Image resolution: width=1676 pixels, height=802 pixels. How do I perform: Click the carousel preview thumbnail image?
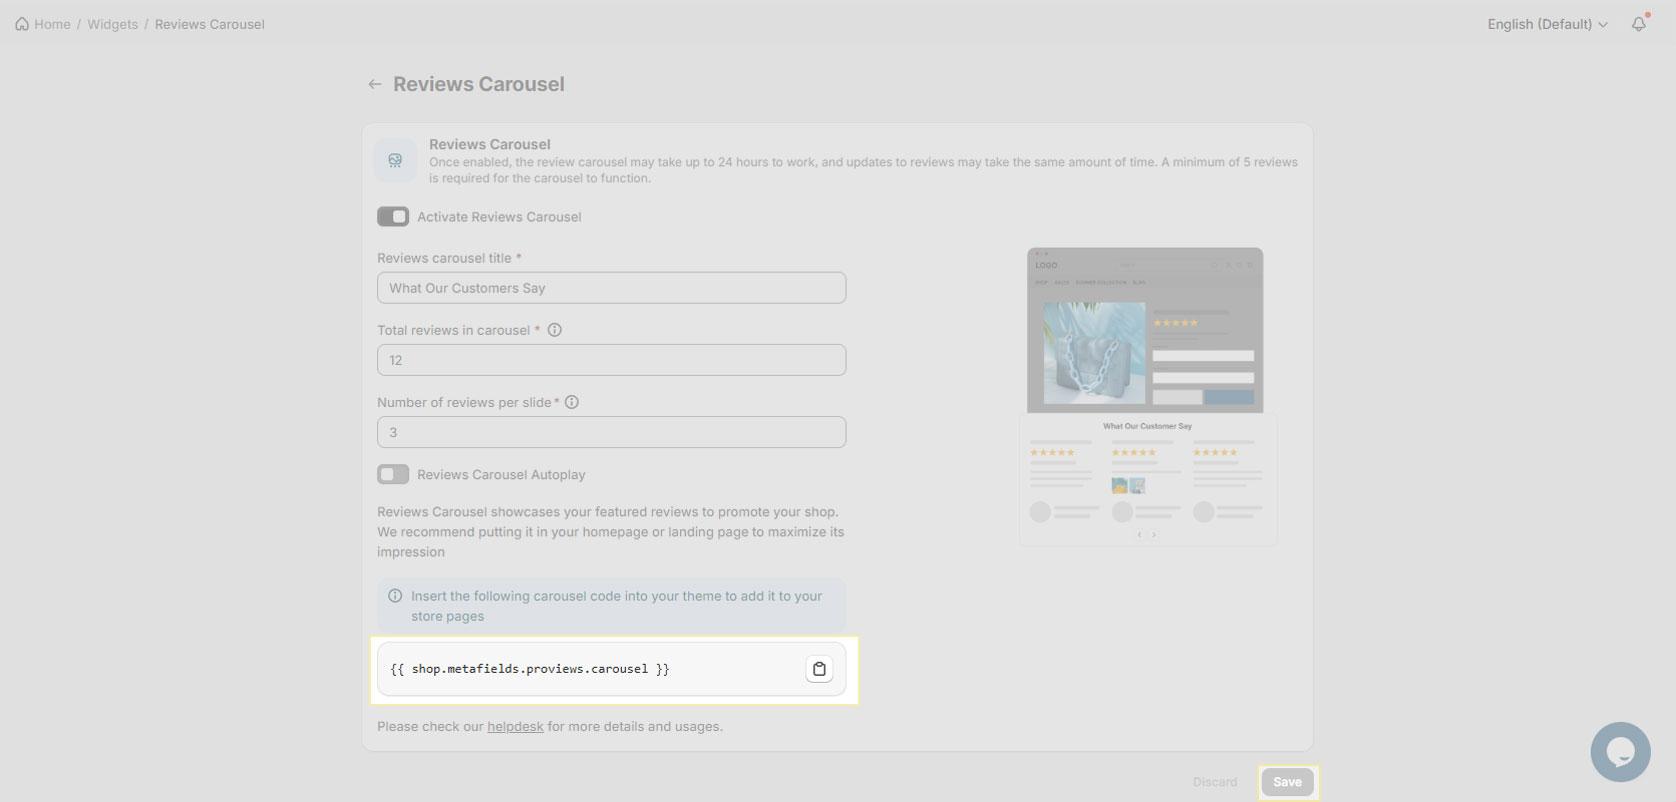pyautogui.click(x=1147, y=396)
